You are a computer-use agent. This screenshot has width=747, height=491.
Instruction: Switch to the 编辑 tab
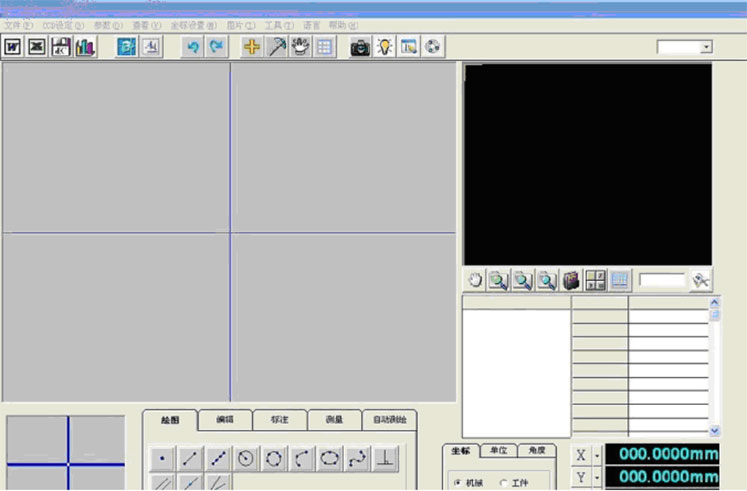pyautogui.click(x=225, y=421)
